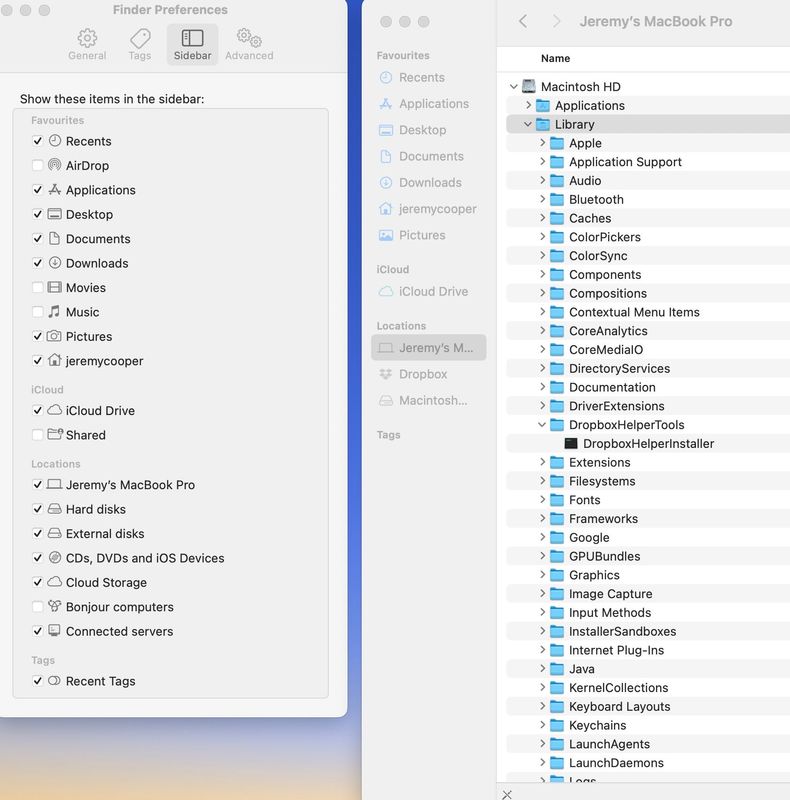Uncheck the Hard disks checkbox

(37, 509)
